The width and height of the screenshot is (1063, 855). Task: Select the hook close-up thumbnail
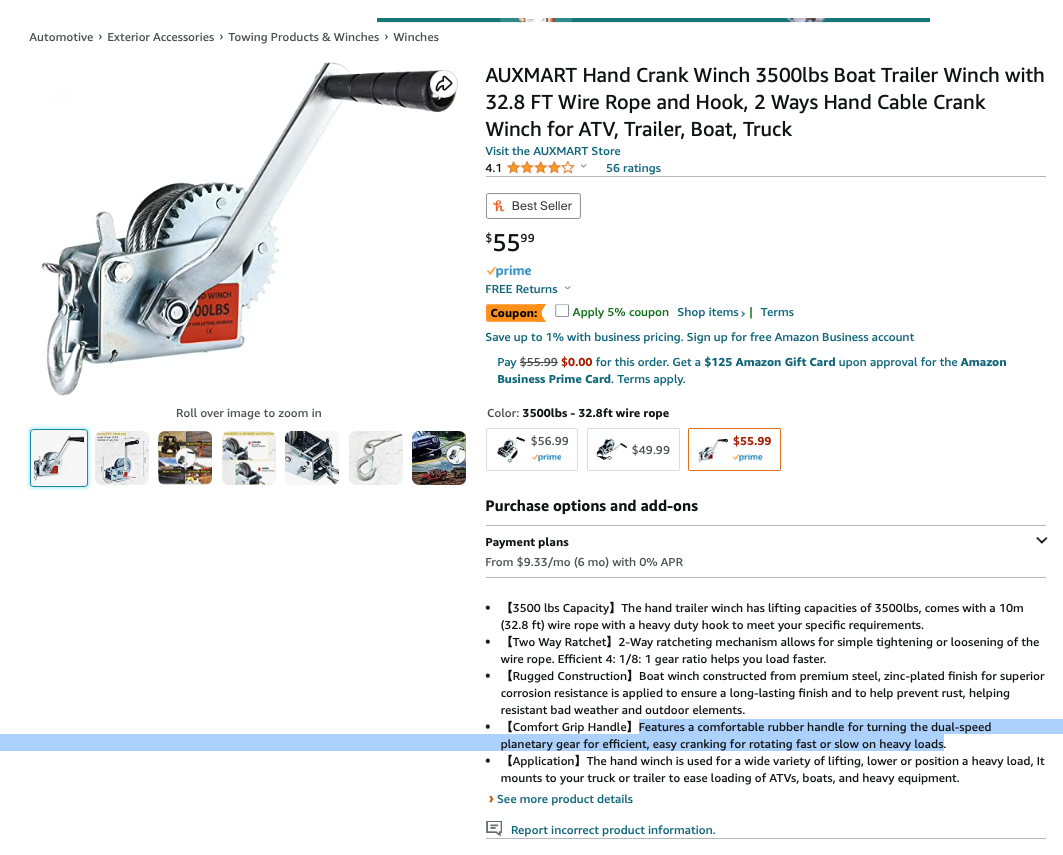click(x=376, y=458)
